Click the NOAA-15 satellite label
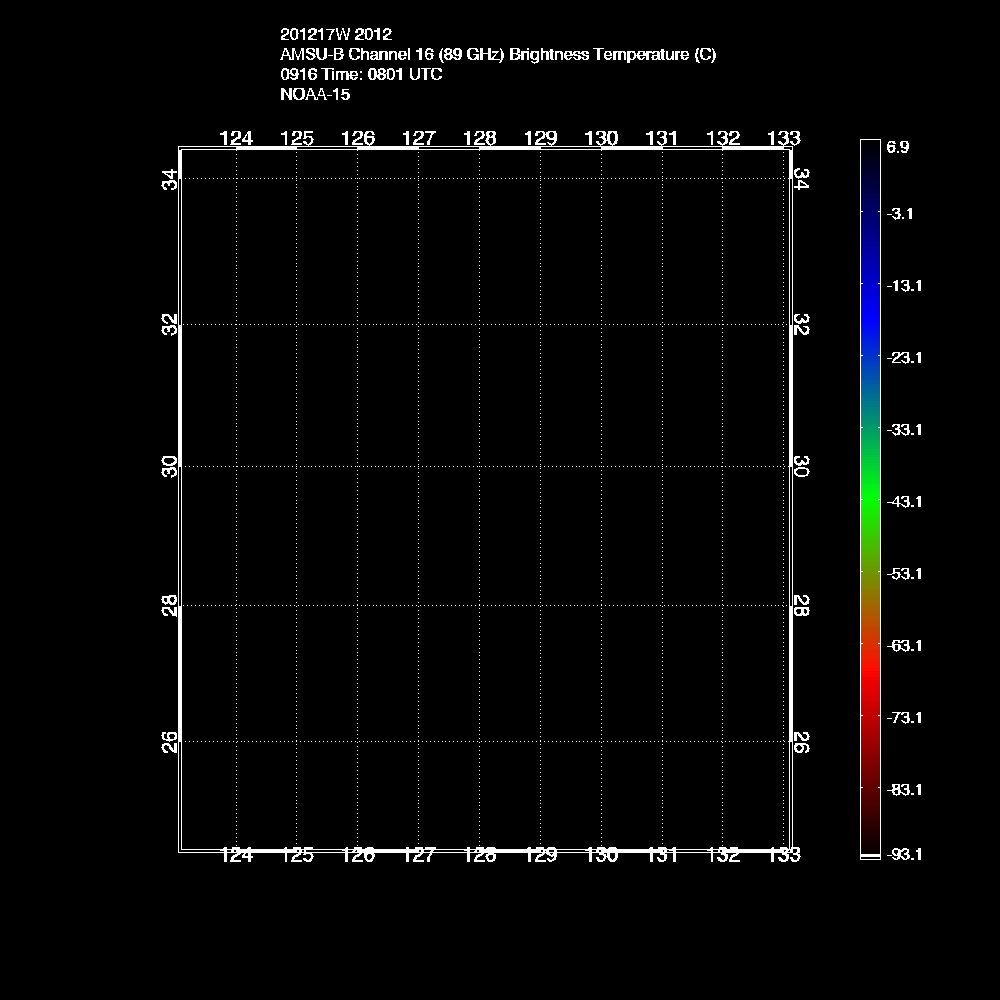Screen dimensions: 1000x1000 [x=315, y=95]
